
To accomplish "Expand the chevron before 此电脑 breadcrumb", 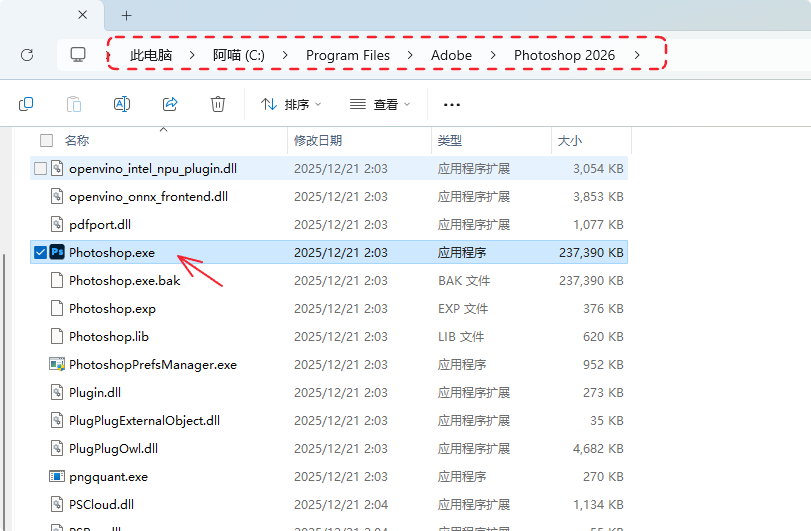I will 109,55.
